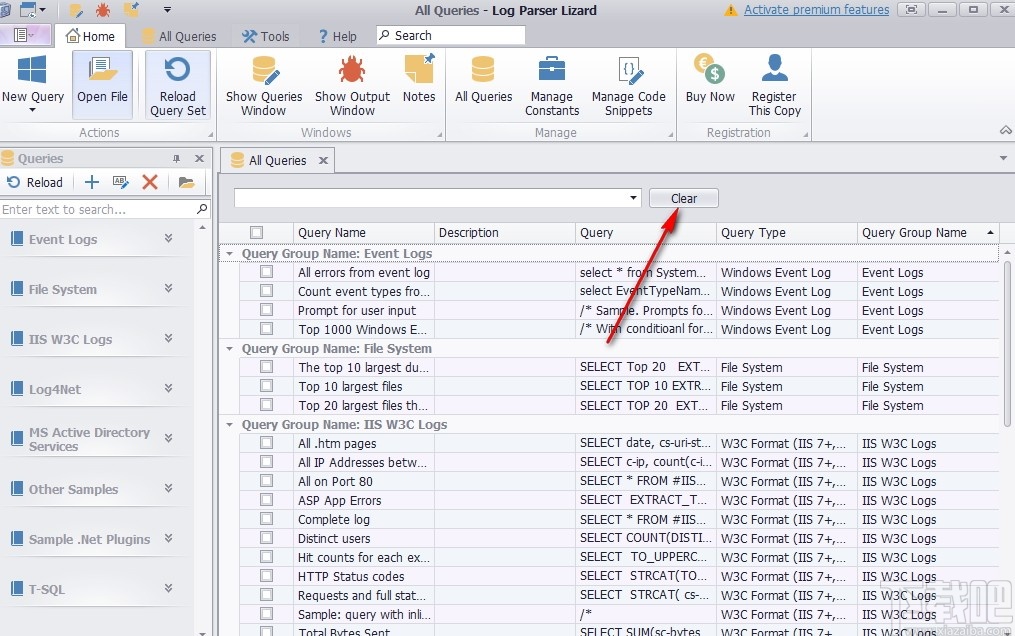This screenshot has width=1015, height=636.
Task: Click Reload in Queries panel
Action: coord(35,182)
